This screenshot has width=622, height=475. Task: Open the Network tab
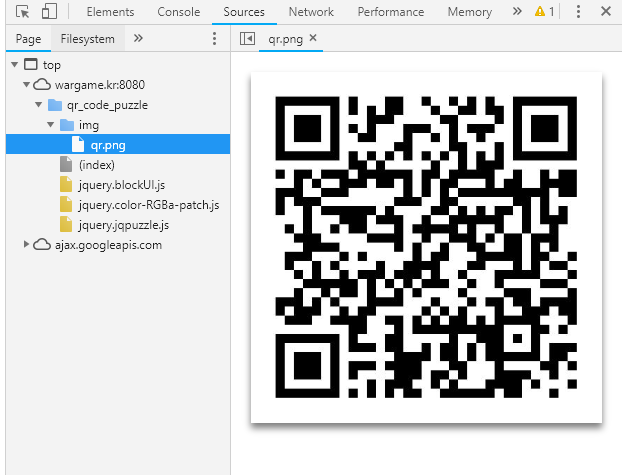[311, 12]
